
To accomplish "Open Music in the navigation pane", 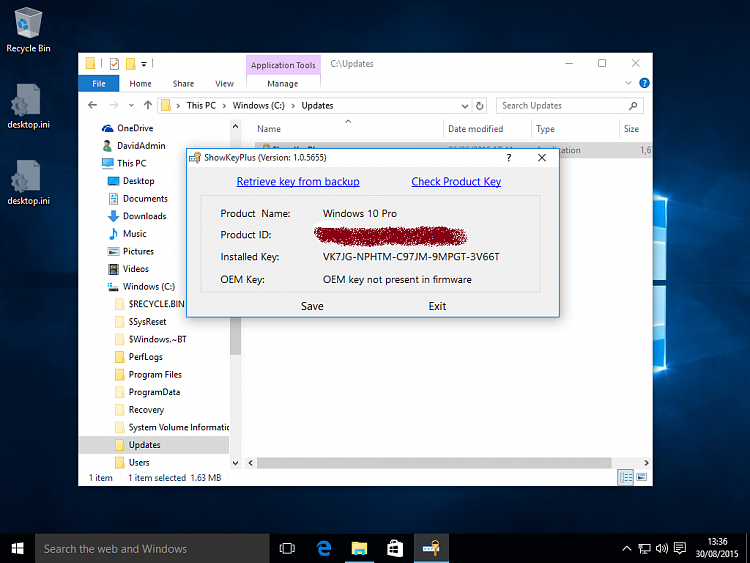I will coord(128,233).
